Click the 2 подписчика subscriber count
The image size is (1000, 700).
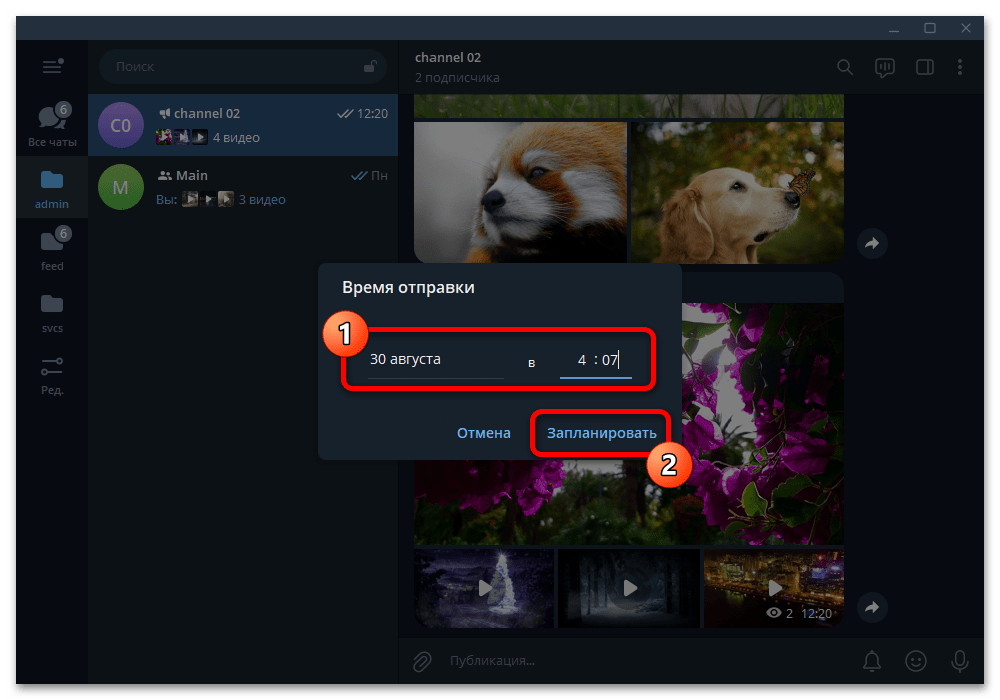(457, 78)
